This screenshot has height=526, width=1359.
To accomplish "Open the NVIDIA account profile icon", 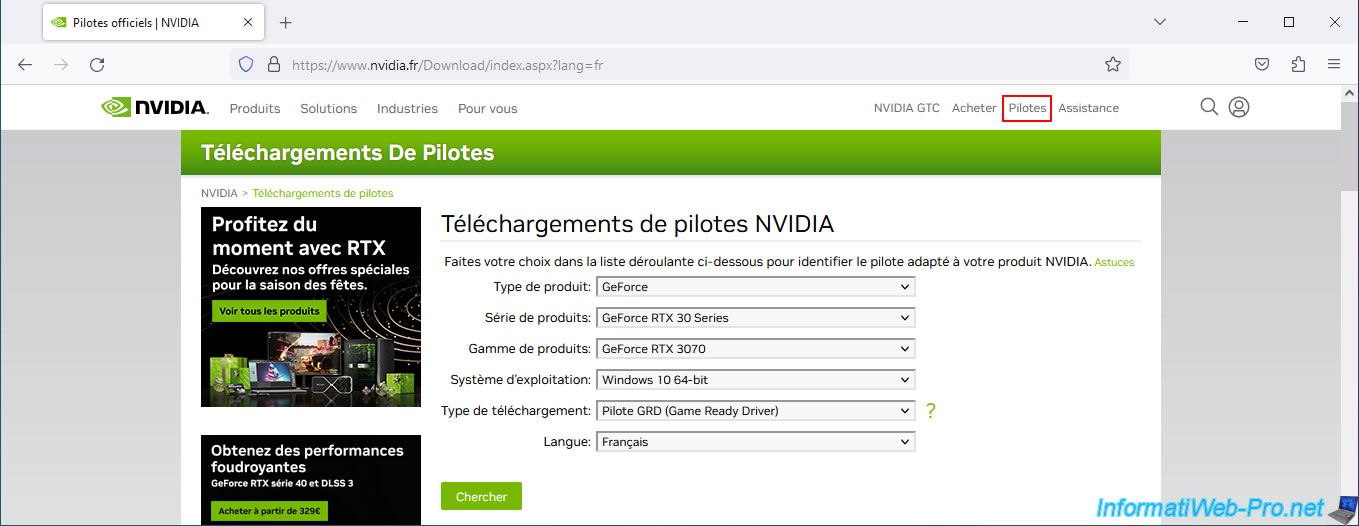I will coord(1239,107).
